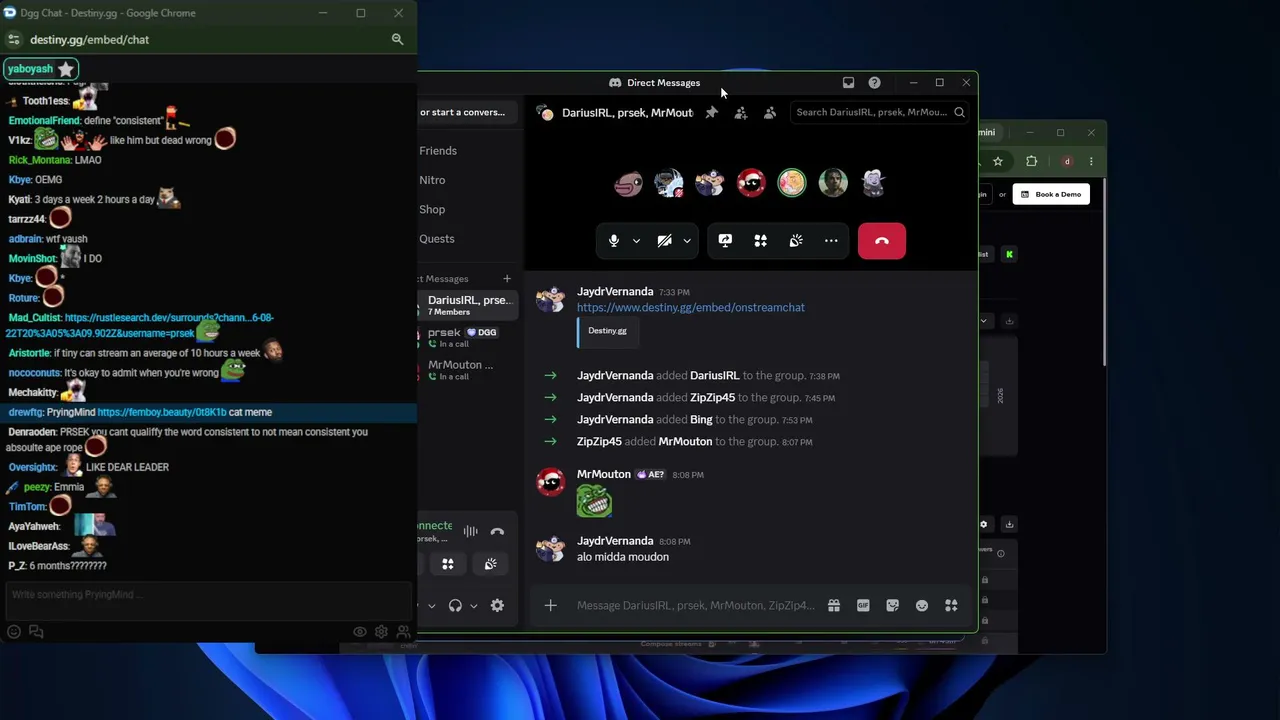Expand the microphone options arrow
This screenshot has height=720, width=1280.
tap(636, 241)
